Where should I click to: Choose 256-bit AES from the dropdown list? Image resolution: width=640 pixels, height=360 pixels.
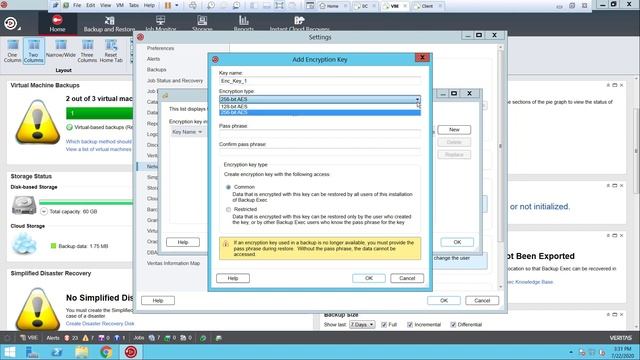coord(320,112)
